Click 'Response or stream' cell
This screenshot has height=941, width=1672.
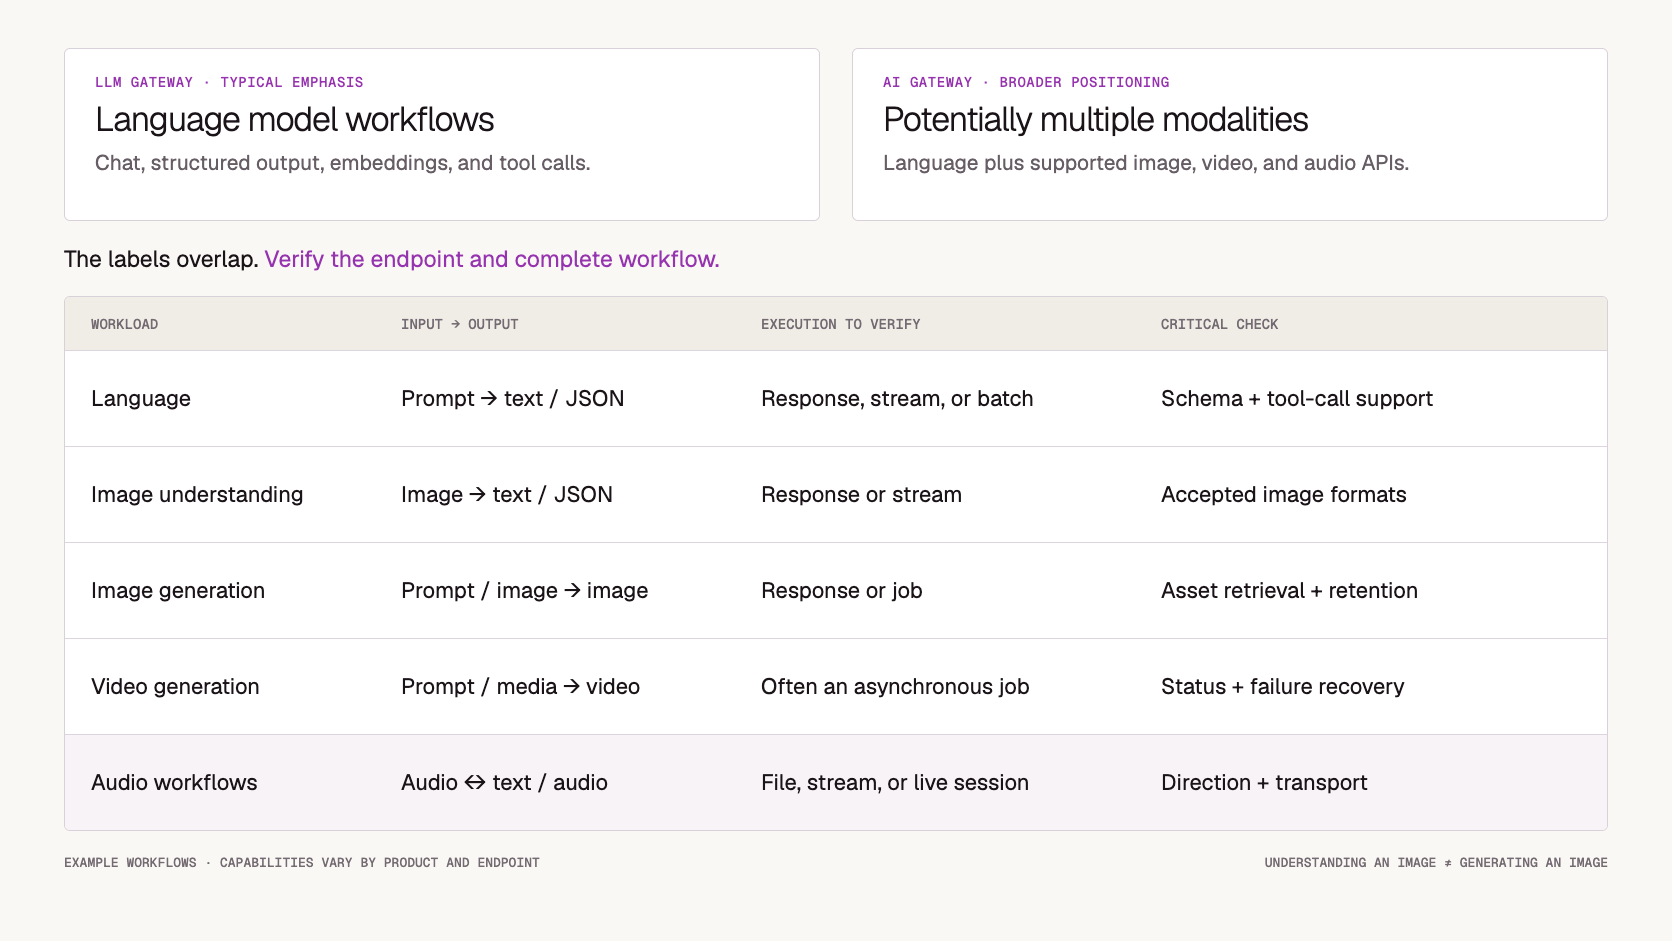click(x=861, y=495)
